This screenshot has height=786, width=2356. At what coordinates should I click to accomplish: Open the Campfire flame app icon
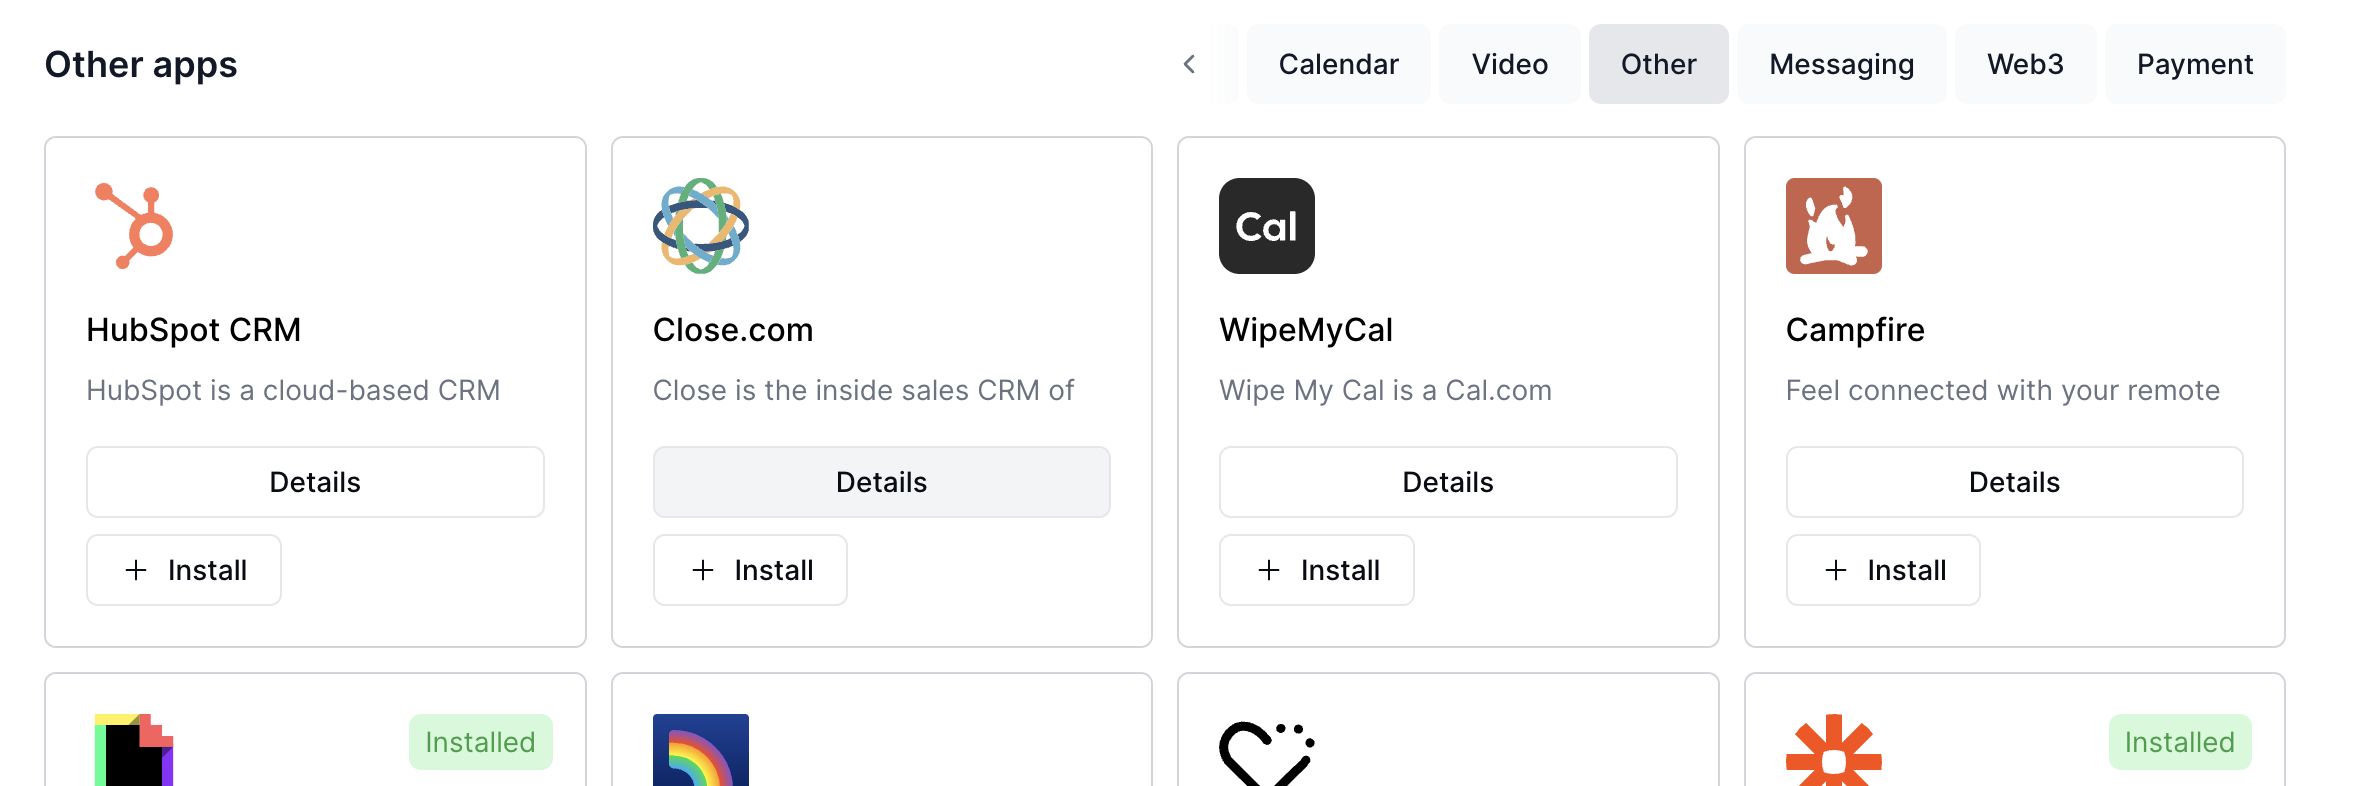point(1834,226)
